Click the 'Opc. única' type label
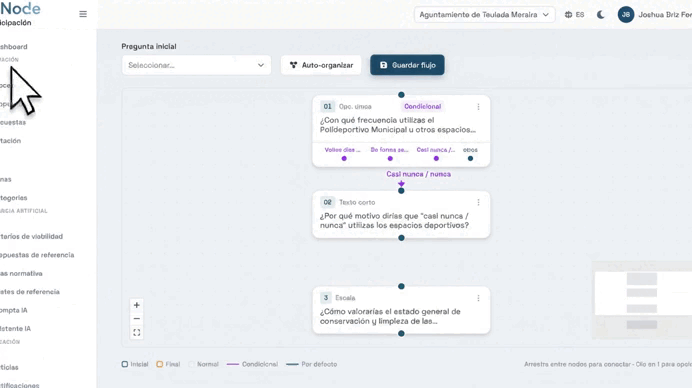This screenshot has width=692, height=388. pos(355,106)
